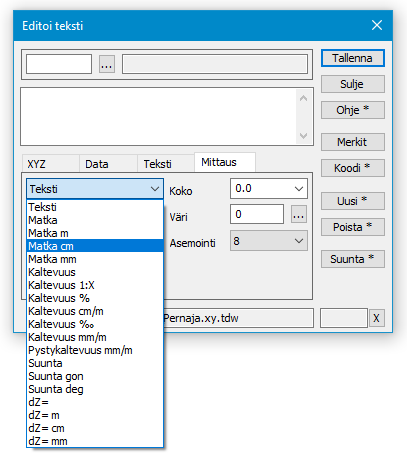Expand the Koko size dropdown
This screenshot has height=459, width=407.
299,189
